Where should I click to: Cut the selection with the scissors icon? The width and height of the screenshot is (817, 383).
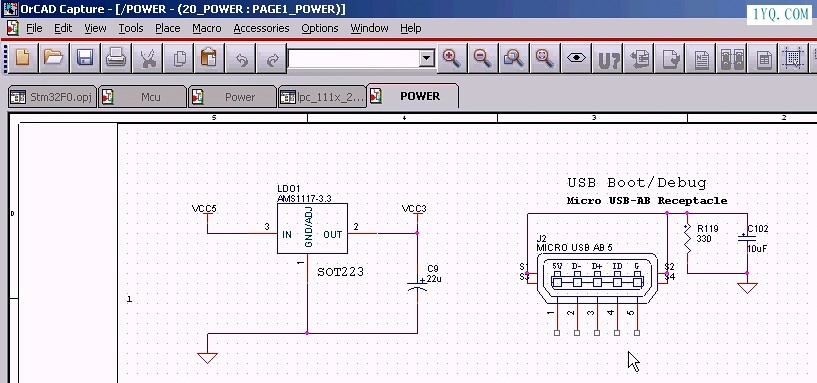tap(147, 58)
